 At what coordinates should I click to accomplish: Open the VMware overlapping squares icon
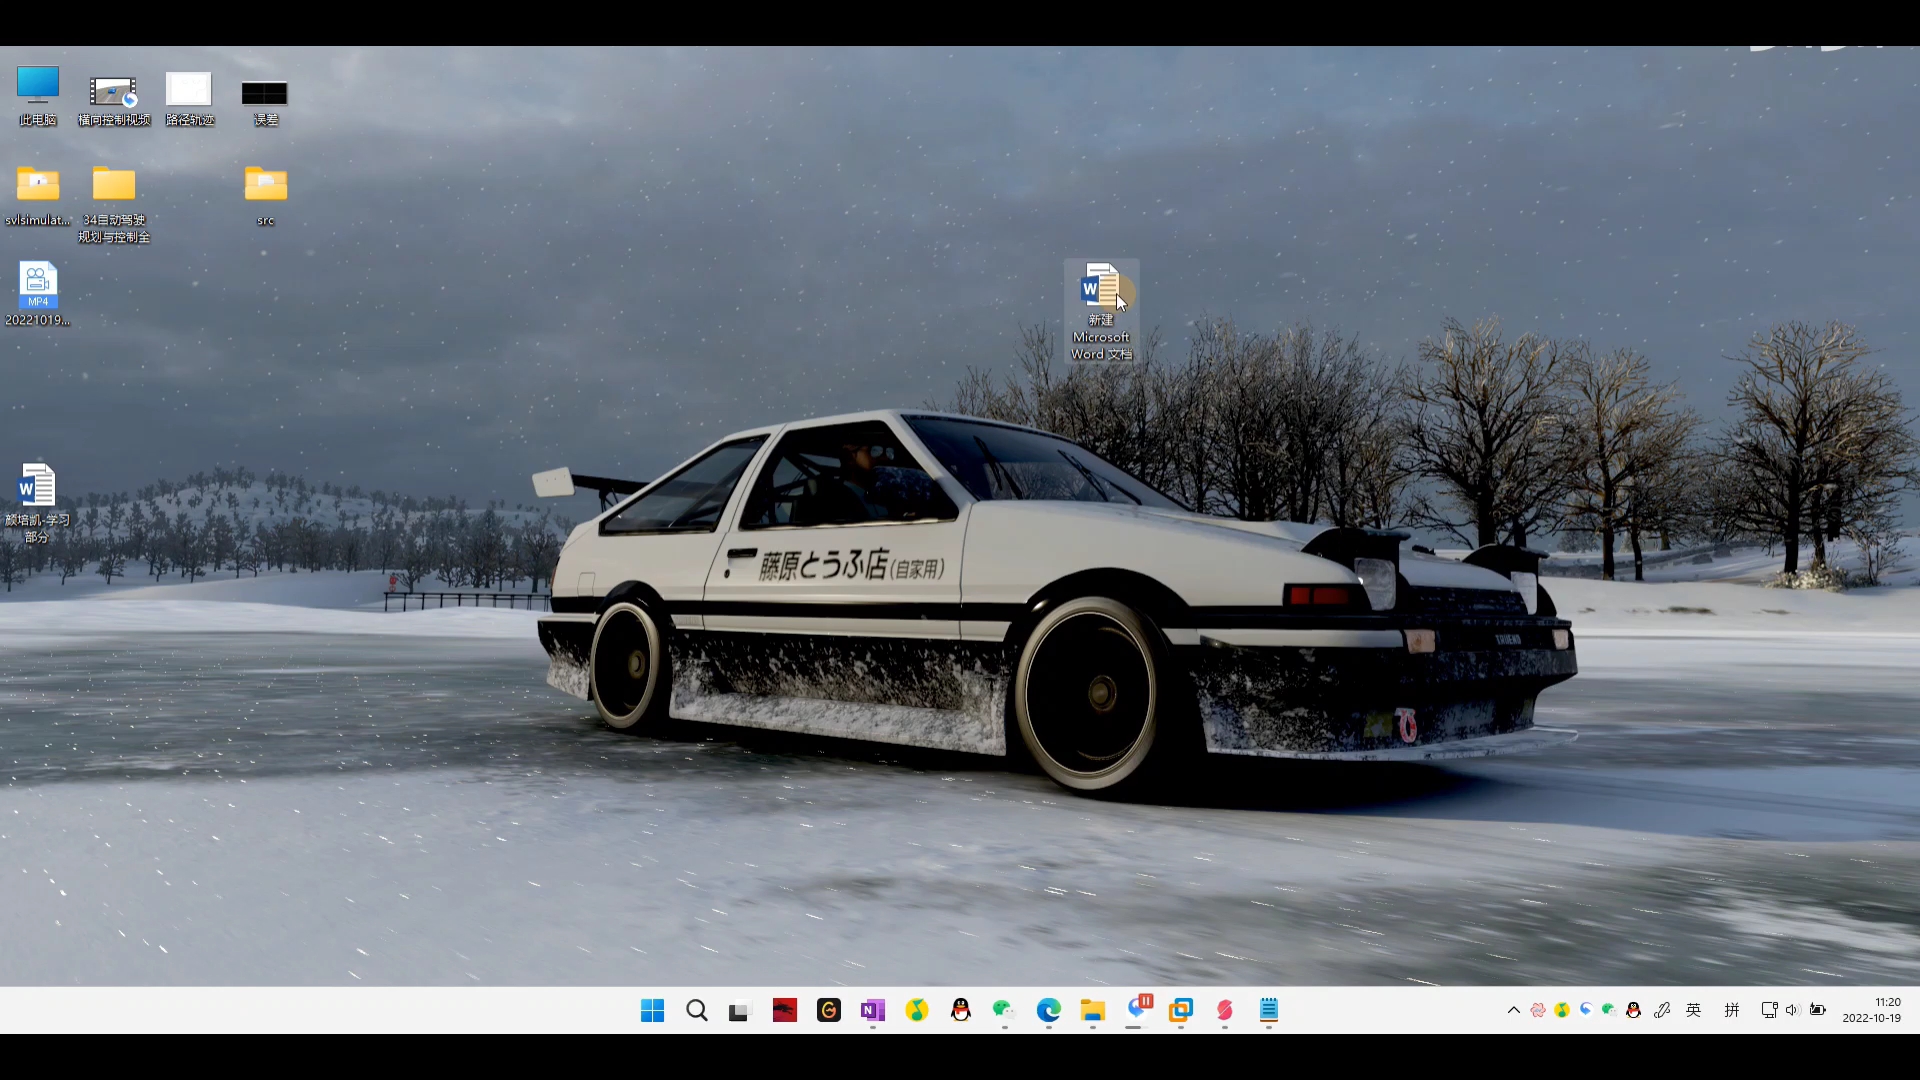tap(1181, 1011)
